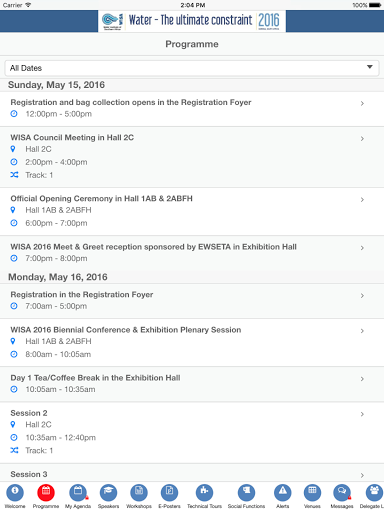
Task: Tap the My Agenda calendar icon
Action: click(78, 492)
